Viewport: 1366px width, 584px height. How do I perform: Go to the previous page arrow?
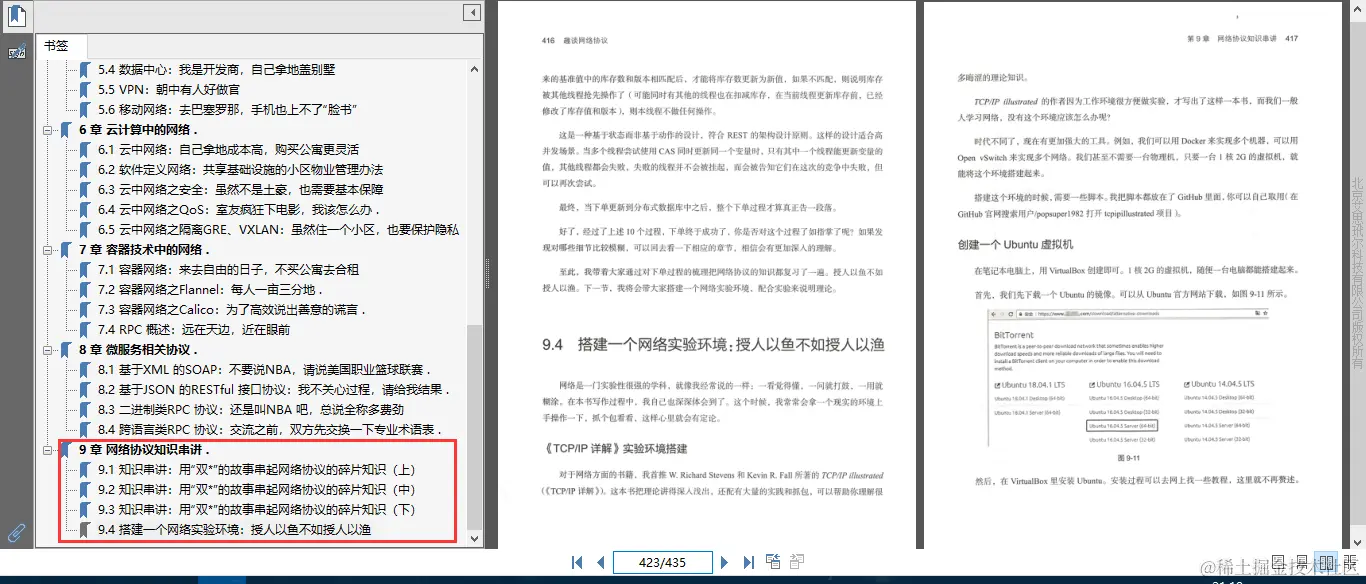tap(600, 562)
